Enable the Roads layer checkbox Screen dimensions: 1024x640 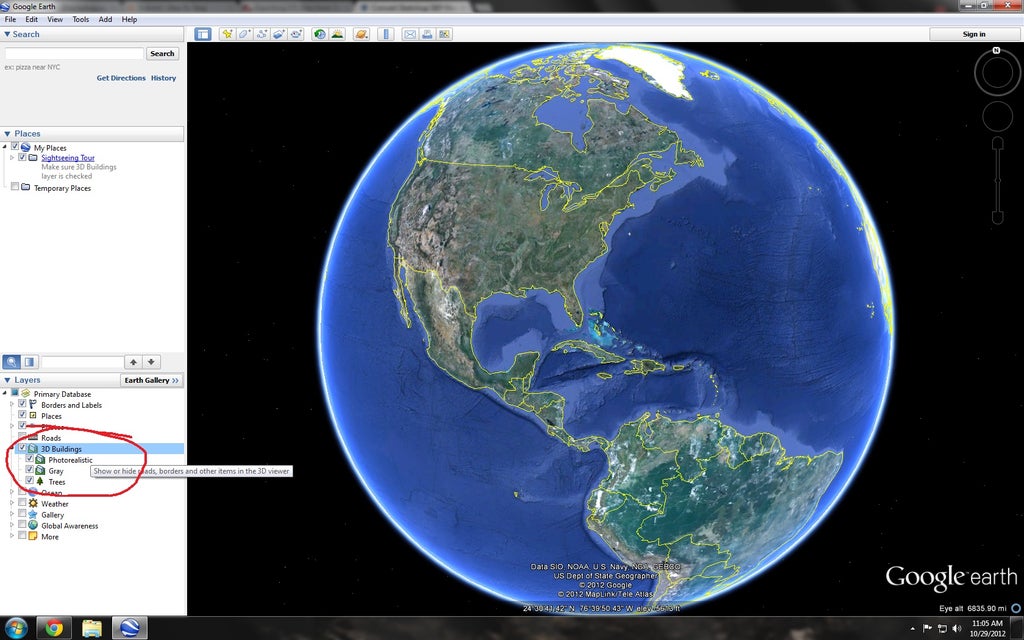[x=22, y=438]
